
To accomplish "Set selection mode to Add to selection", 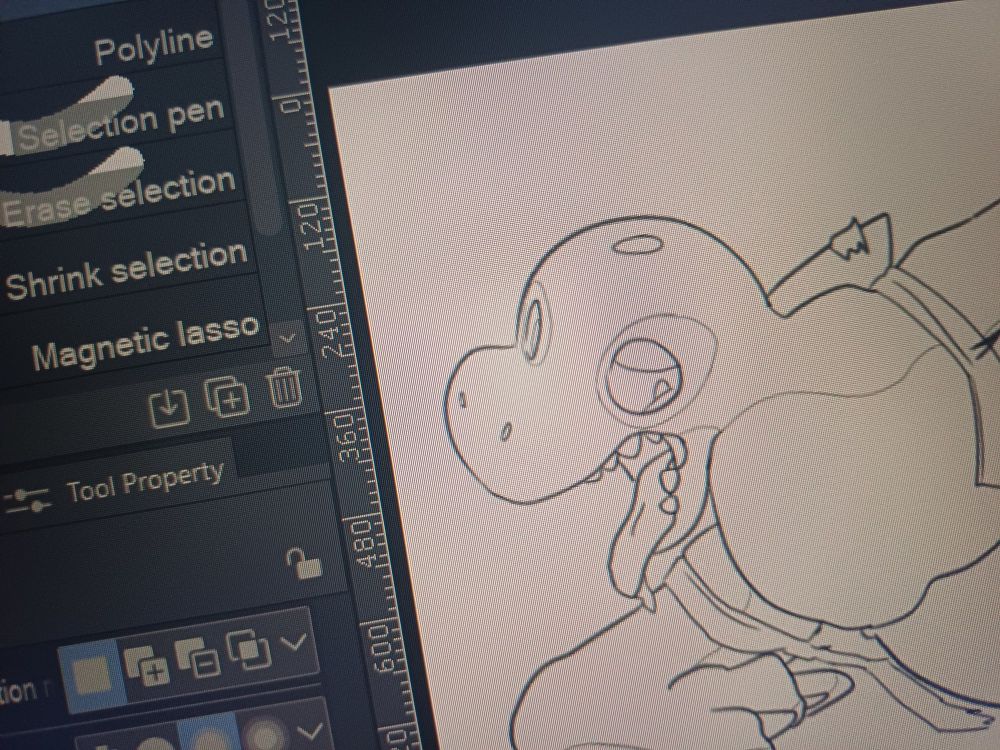I will tap(147, 666).
